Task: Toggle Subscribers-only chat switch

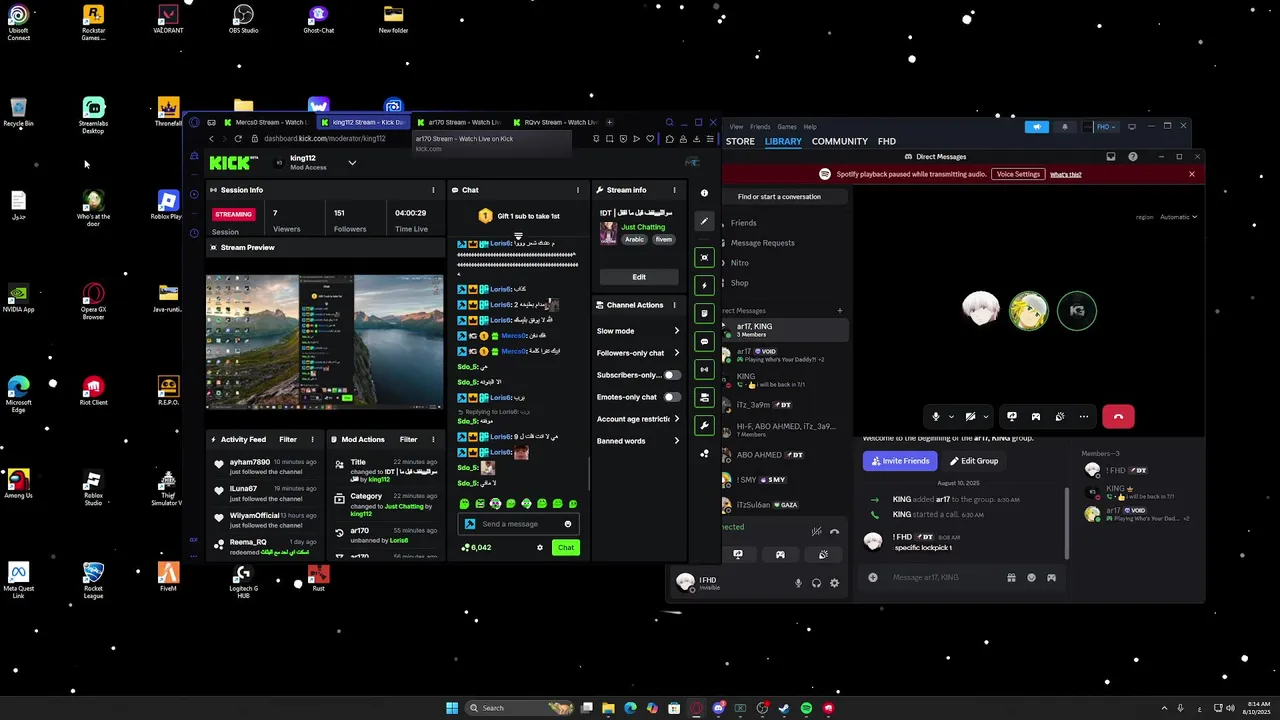Action: 671,375
